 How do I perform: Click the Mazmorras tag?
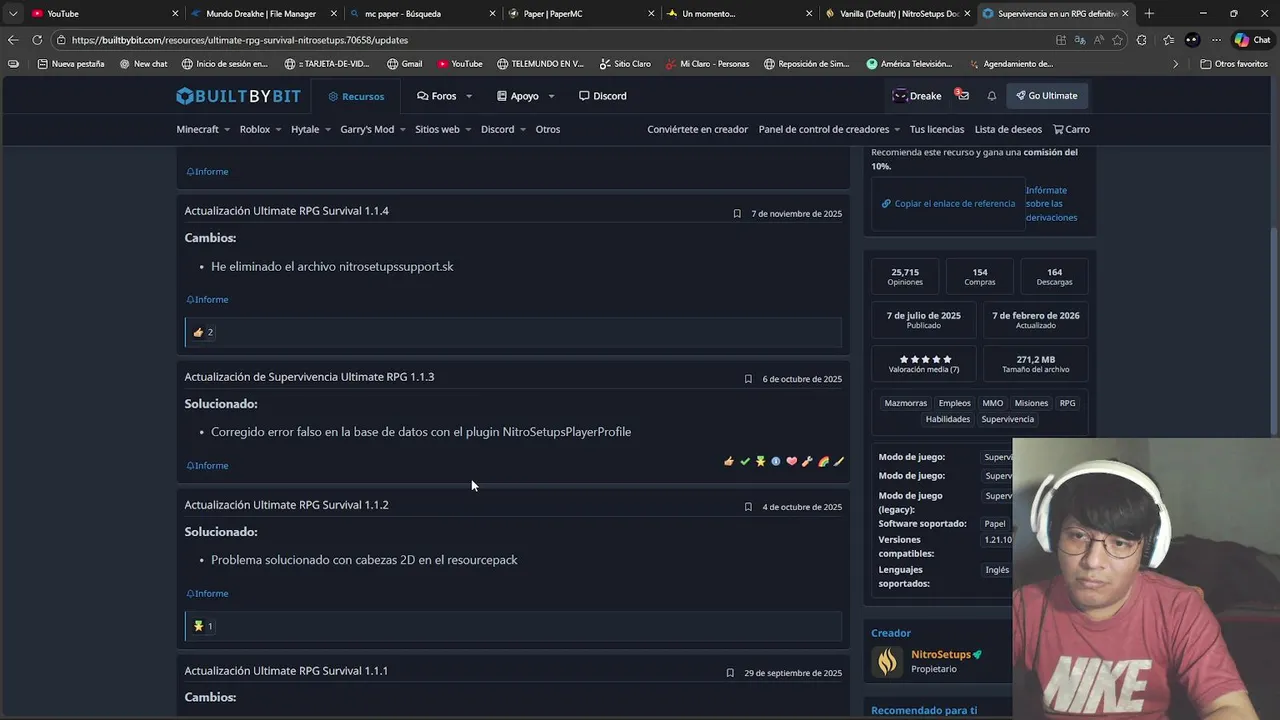click(x=906, y=403)
